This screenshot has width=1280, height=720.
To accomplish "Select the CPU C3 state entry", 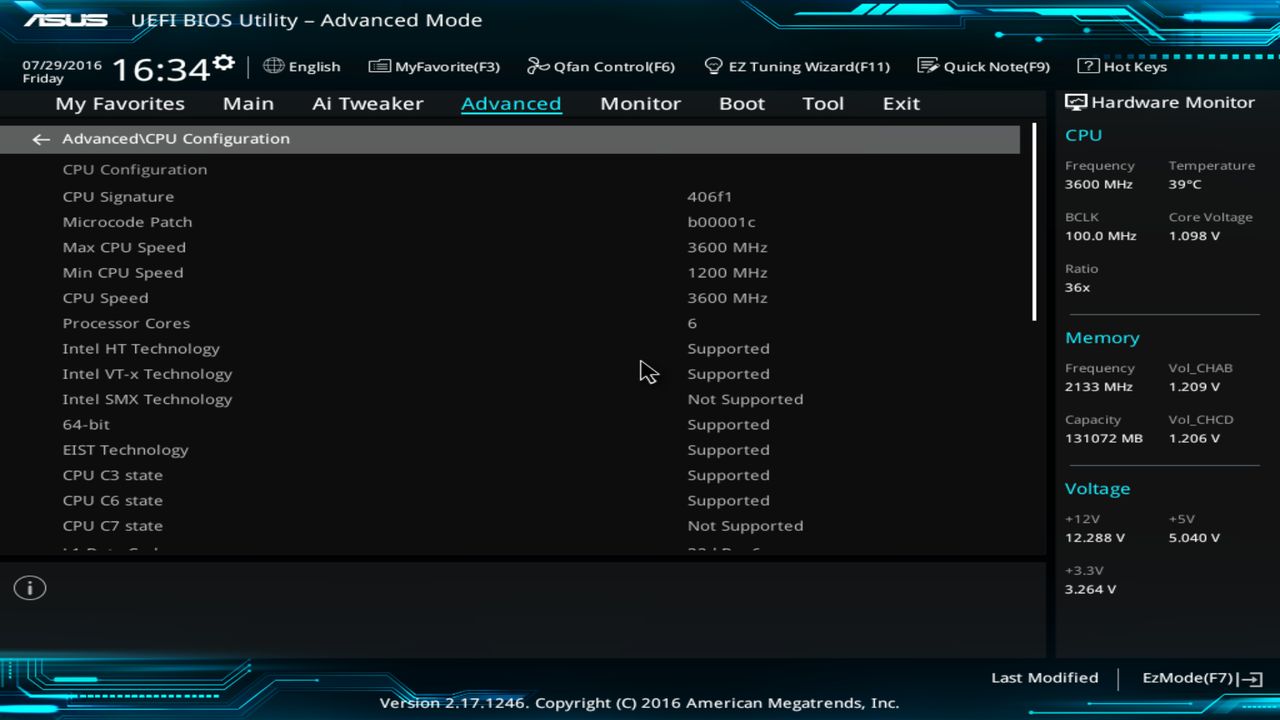I will [x=112, y=475].
